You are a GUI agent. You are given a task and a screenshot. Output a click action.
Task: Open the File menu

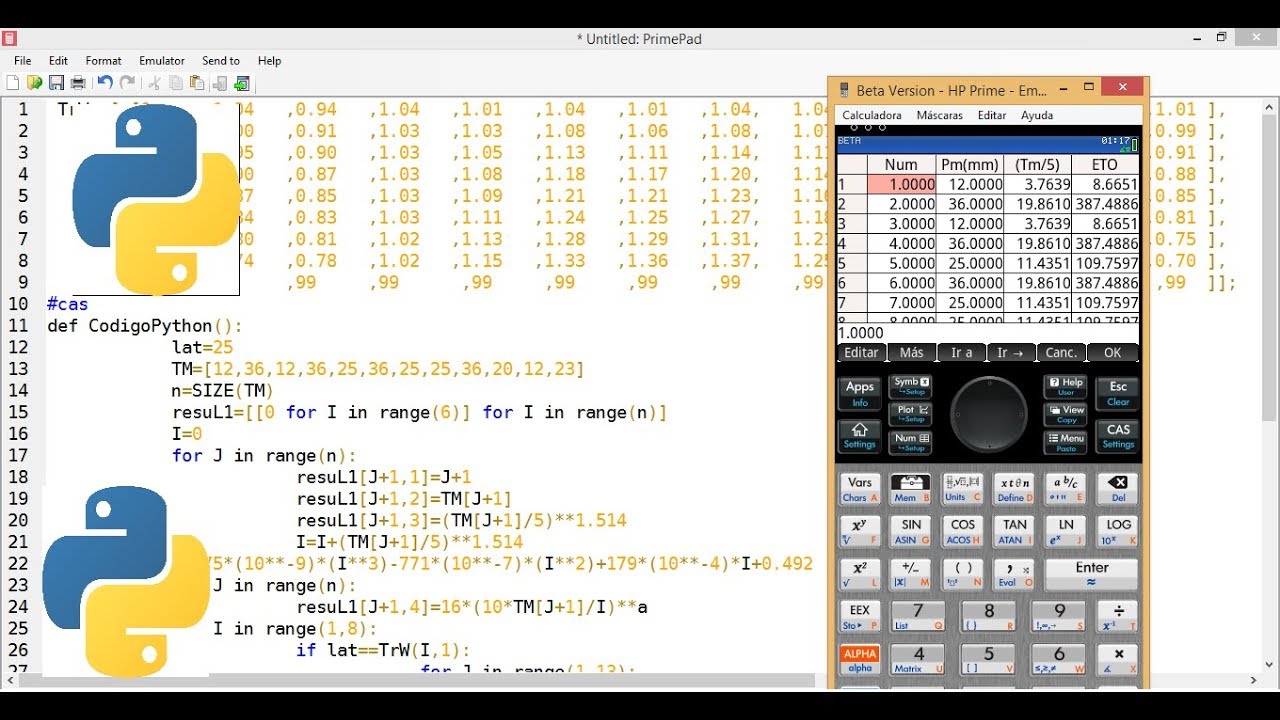click(22, 61)
